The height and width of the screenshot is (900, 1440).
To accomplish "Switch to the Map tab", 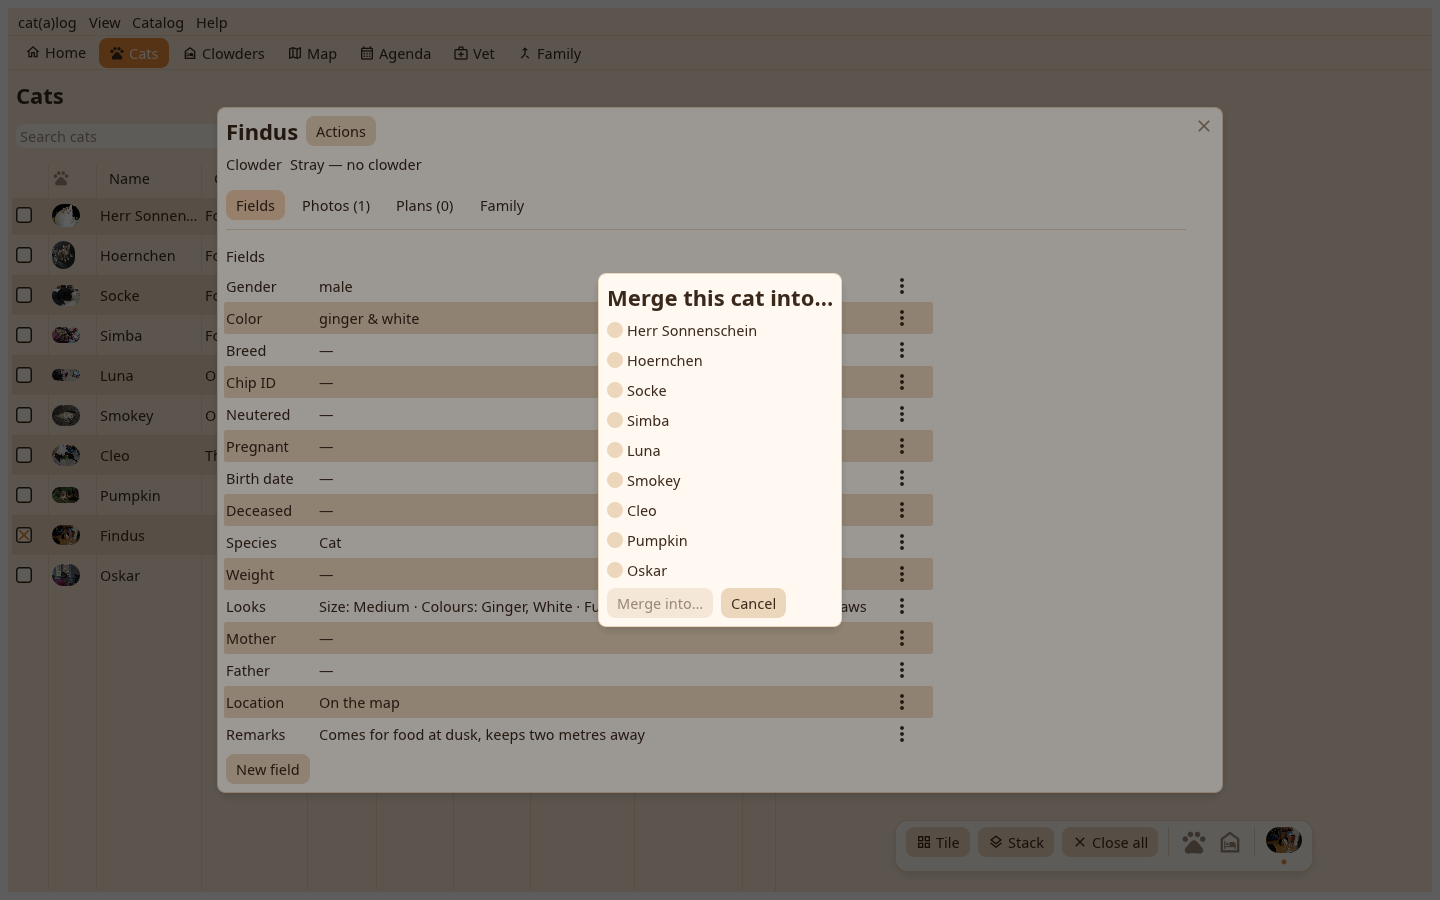I will [x=313, y=53].
